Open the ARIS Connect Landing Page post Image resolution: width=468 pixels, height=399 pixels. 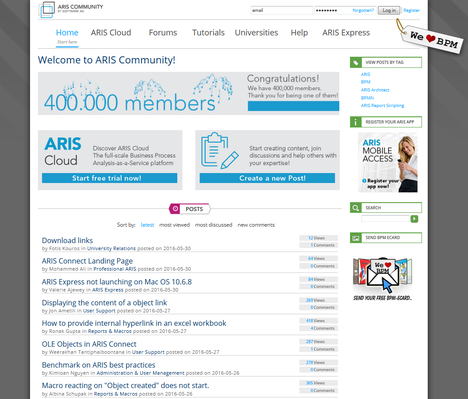click(87, 261)
